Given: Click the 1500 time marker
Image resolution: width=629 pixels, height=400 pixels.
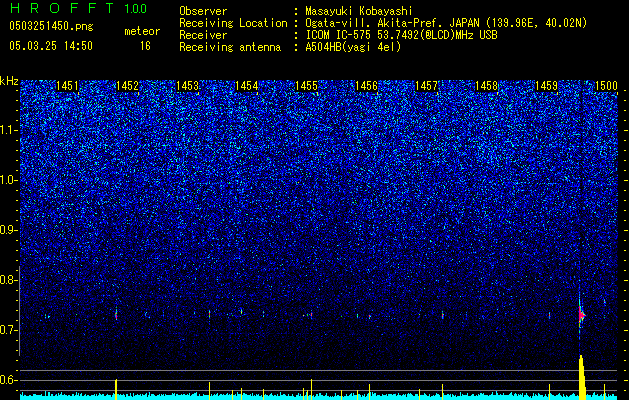Looking at the screenshot, I should click(x=606, y=86).
